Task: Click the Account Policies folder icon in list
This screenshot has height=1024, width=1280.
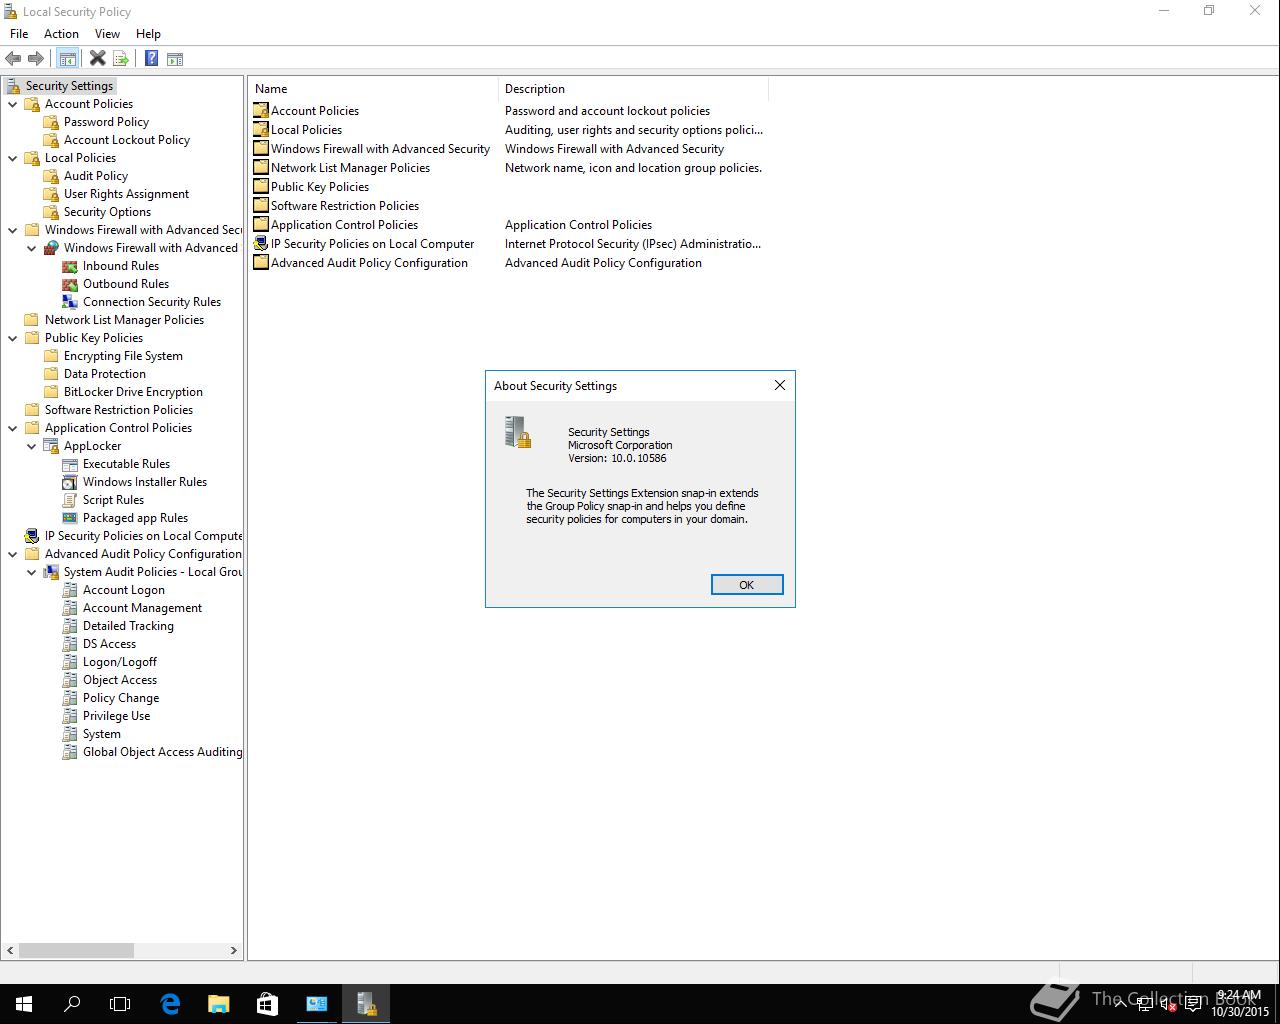Action: [x=261, y=111]
